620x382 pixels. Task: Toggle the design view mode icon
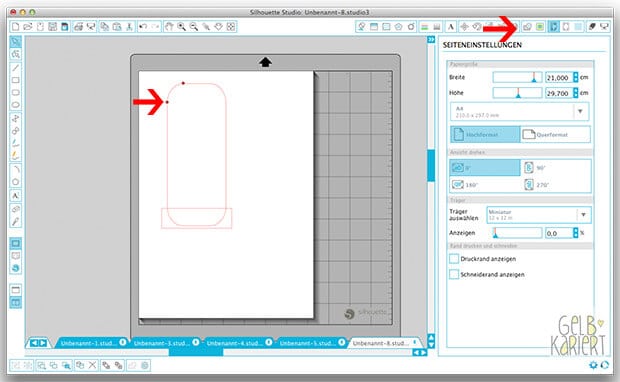pos(15,243)
